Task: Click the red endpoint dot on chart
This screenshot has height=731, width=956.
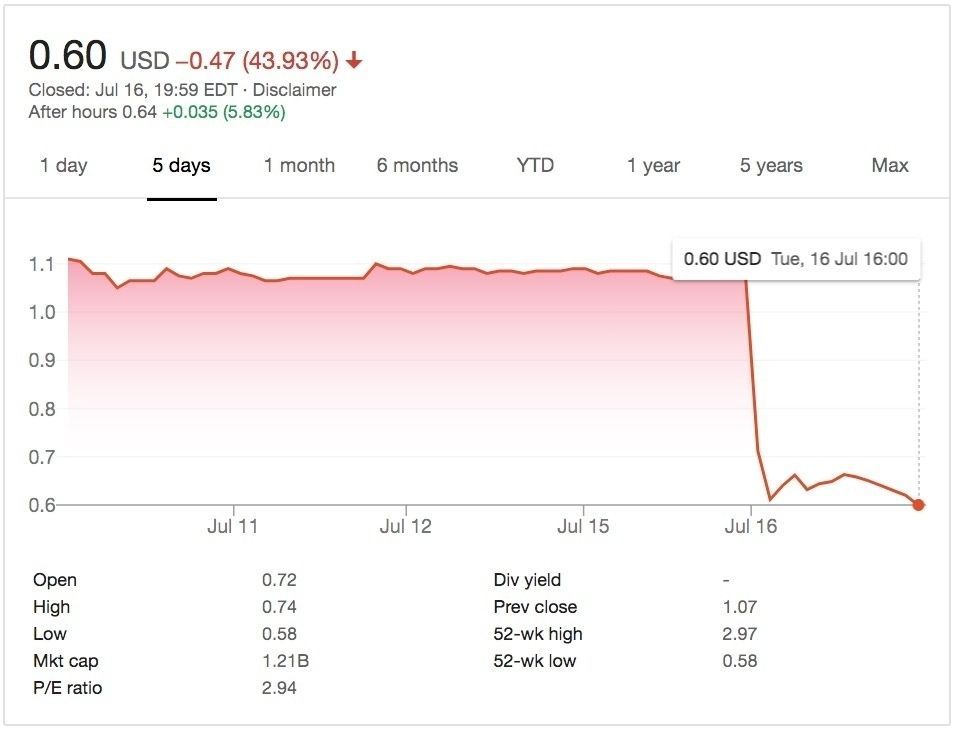Action: [918, 505]
